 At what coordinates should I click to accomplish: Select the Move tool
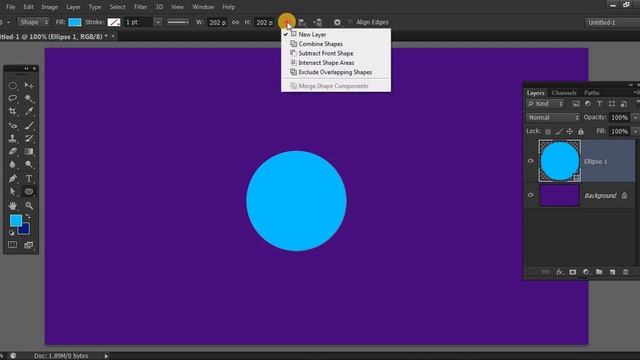29,86
